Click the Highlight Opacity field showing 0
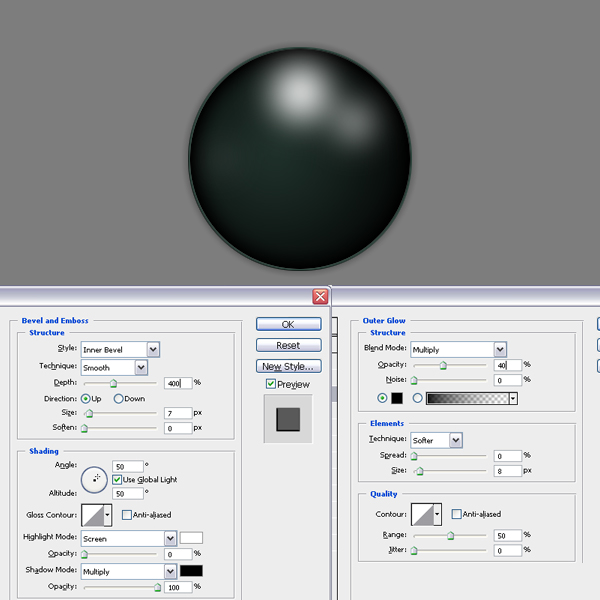The image size is (600, 600). click(x=178, y=554)
